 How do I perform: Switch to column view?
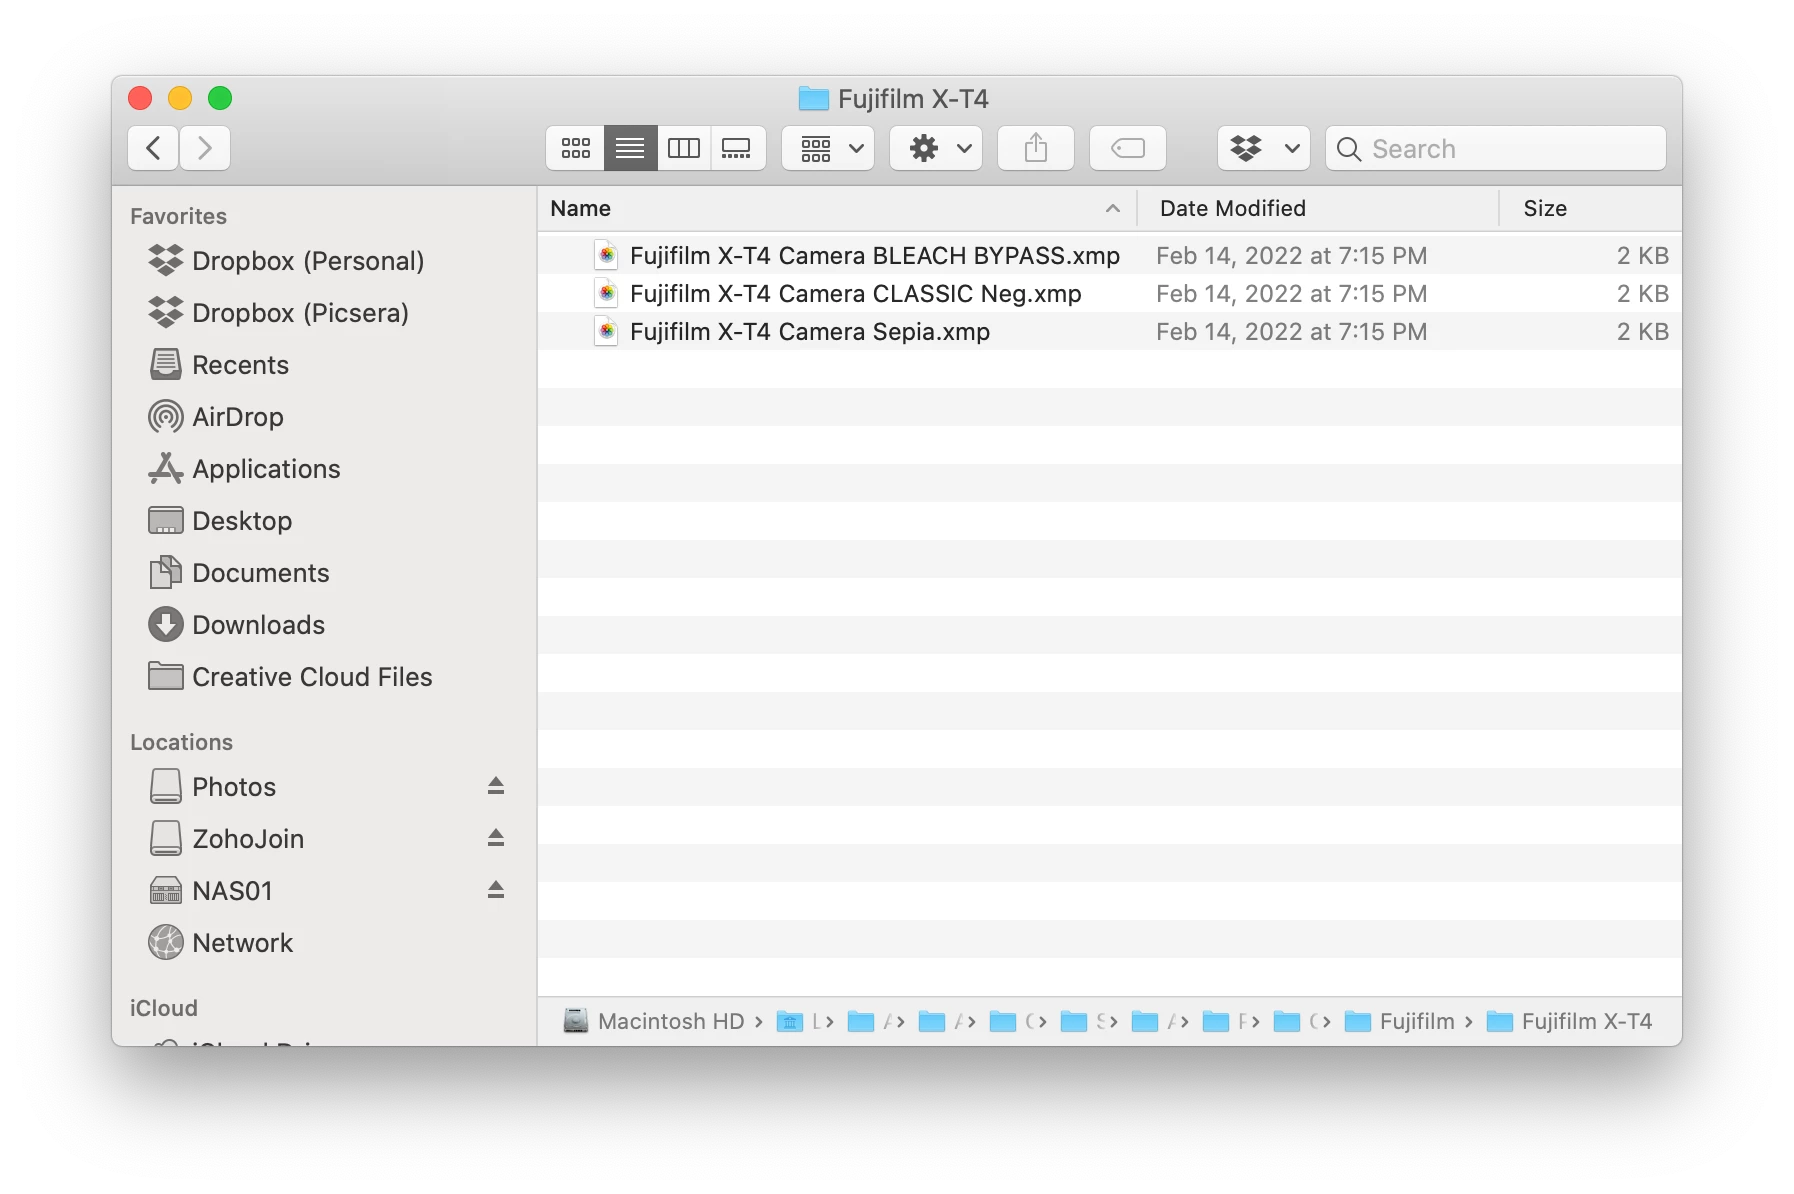click(x=684, y=148)
